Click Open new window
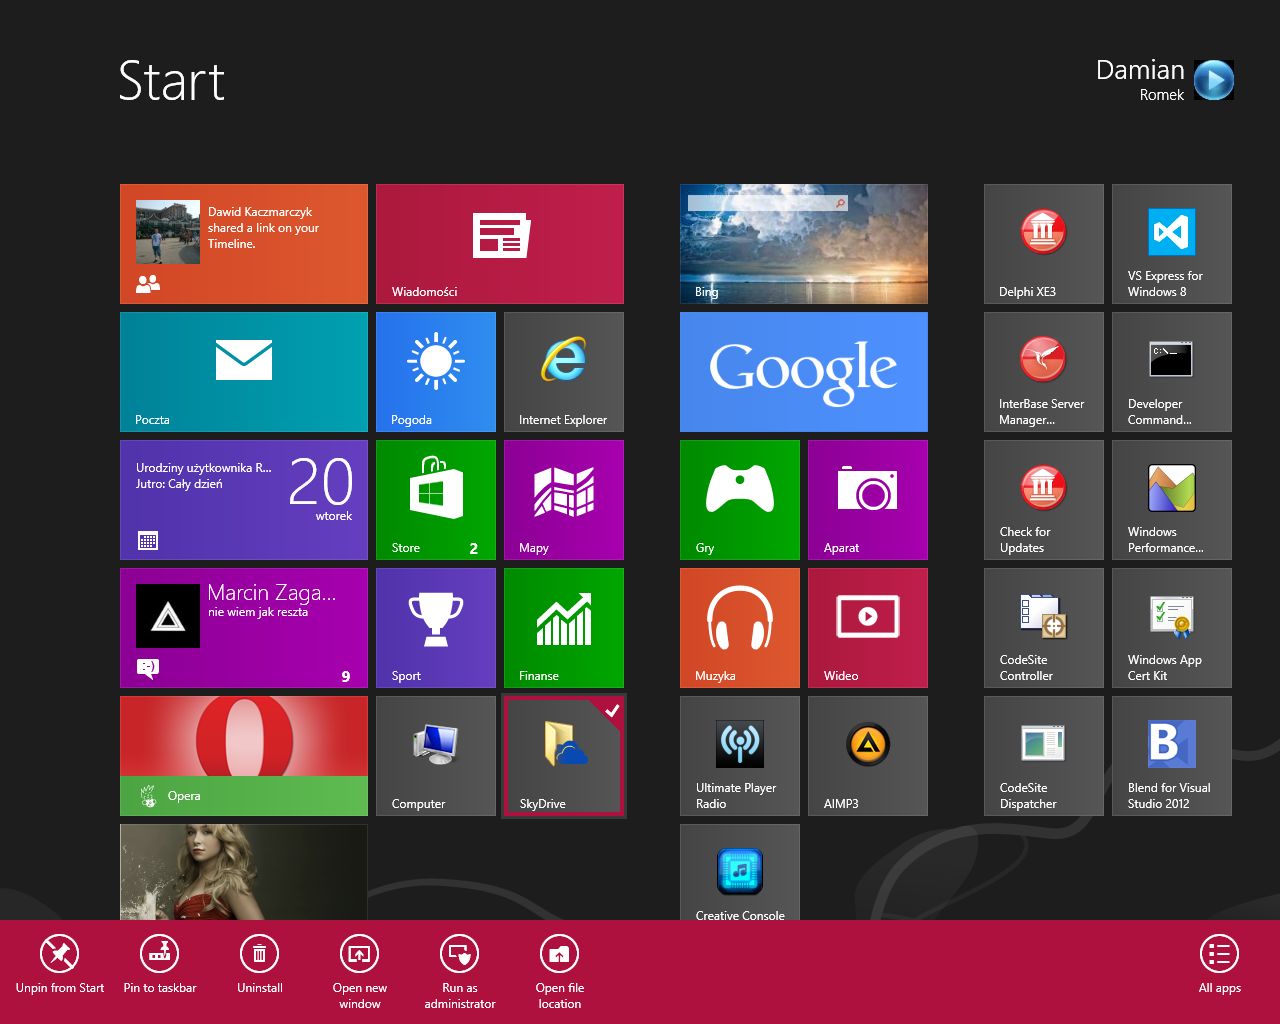This screenshot has width=1280, height=1024. click(360, 972)
